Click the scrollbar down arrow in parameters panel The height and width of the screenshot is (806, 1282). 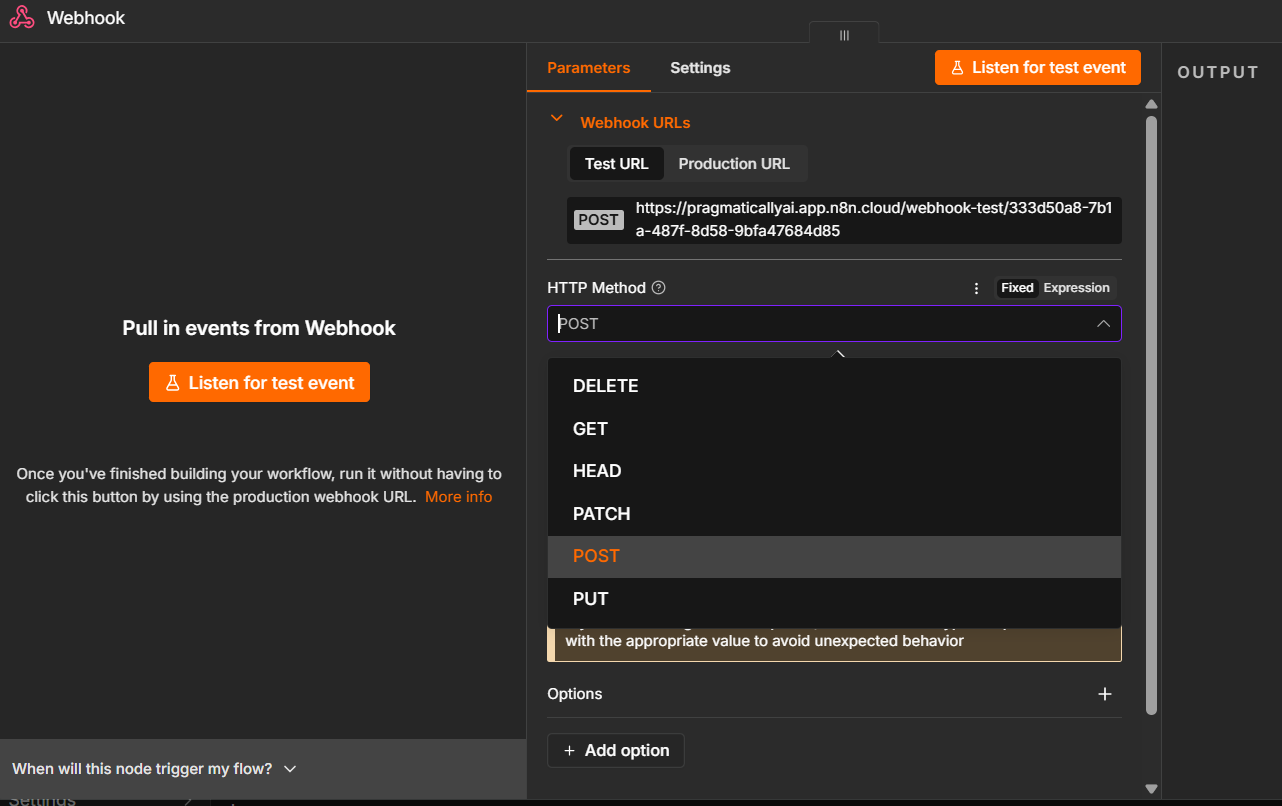point(1151,789)
